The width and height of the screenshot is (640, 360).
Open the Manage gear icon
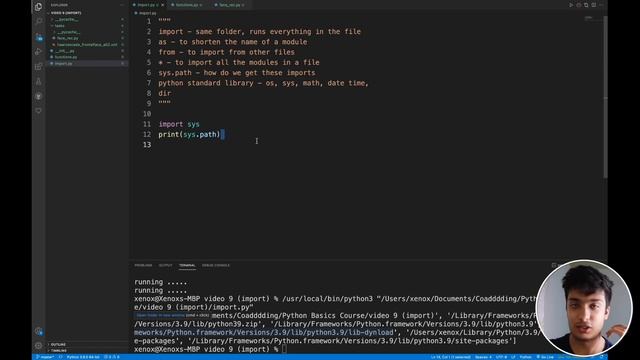tap(39, 346)
